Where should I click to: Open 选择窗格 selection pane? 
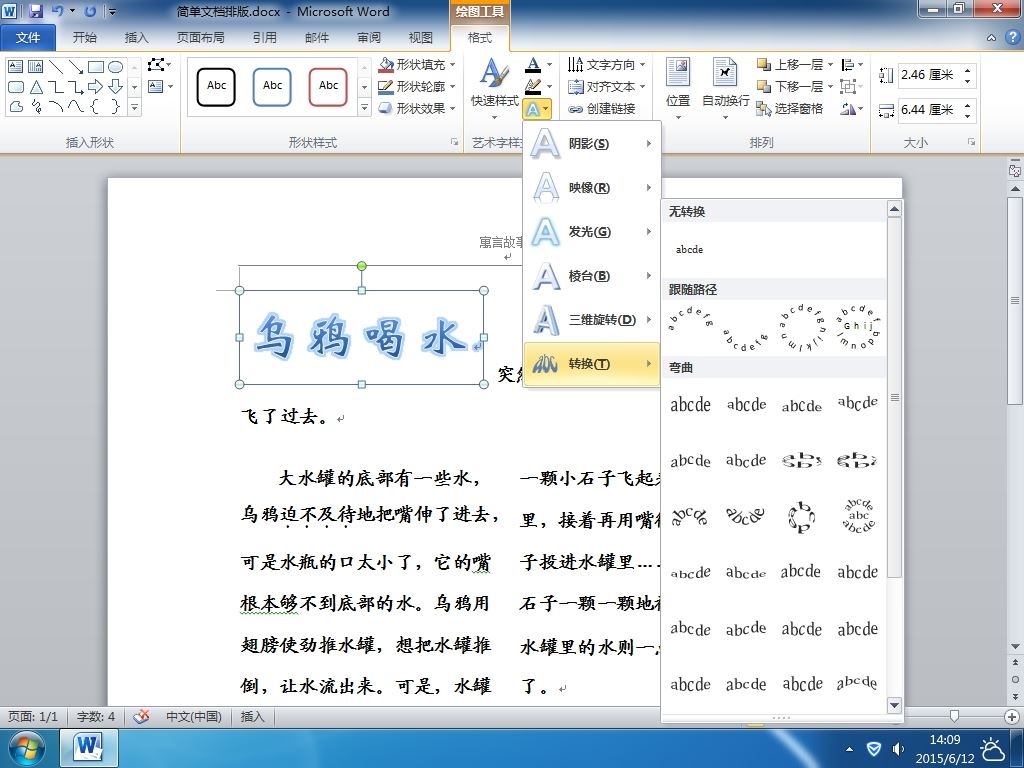790,108
